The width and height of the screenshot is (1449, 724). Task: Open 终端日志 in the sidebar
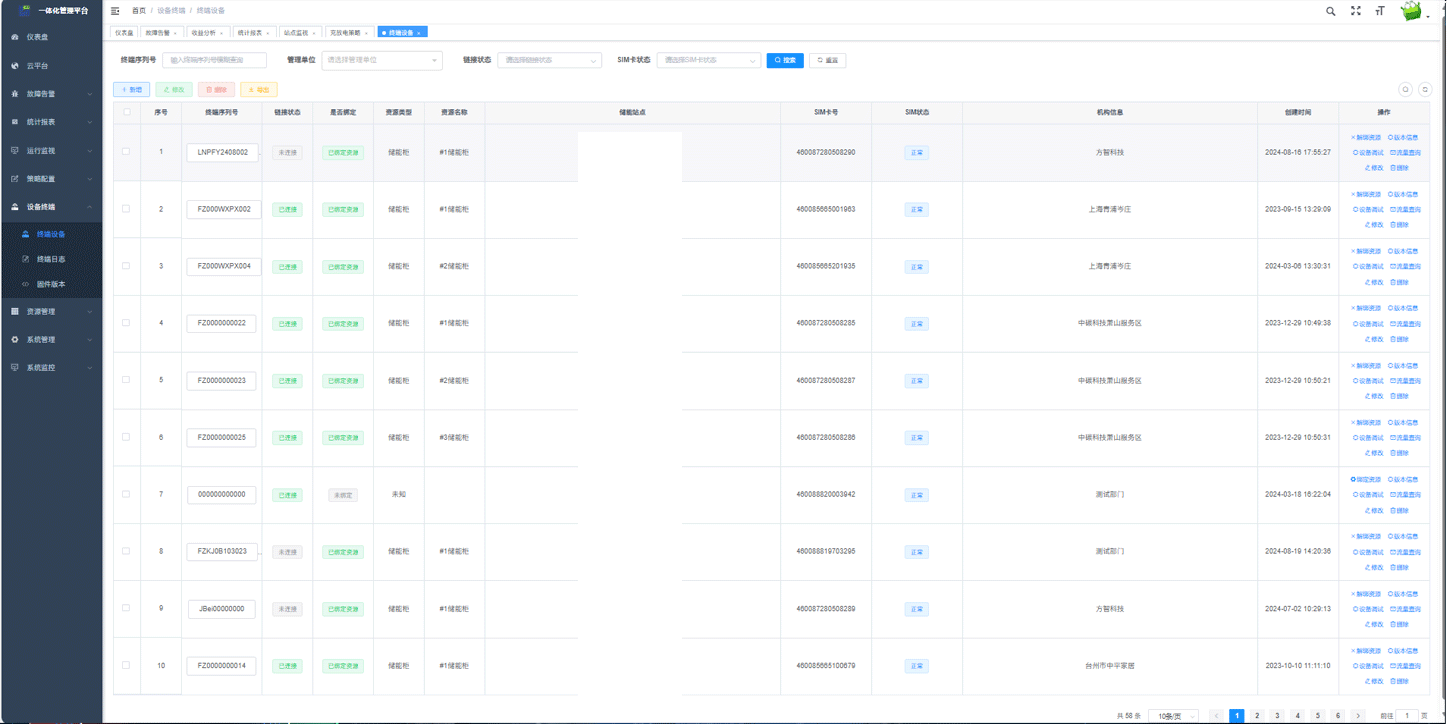coord(50,259)
